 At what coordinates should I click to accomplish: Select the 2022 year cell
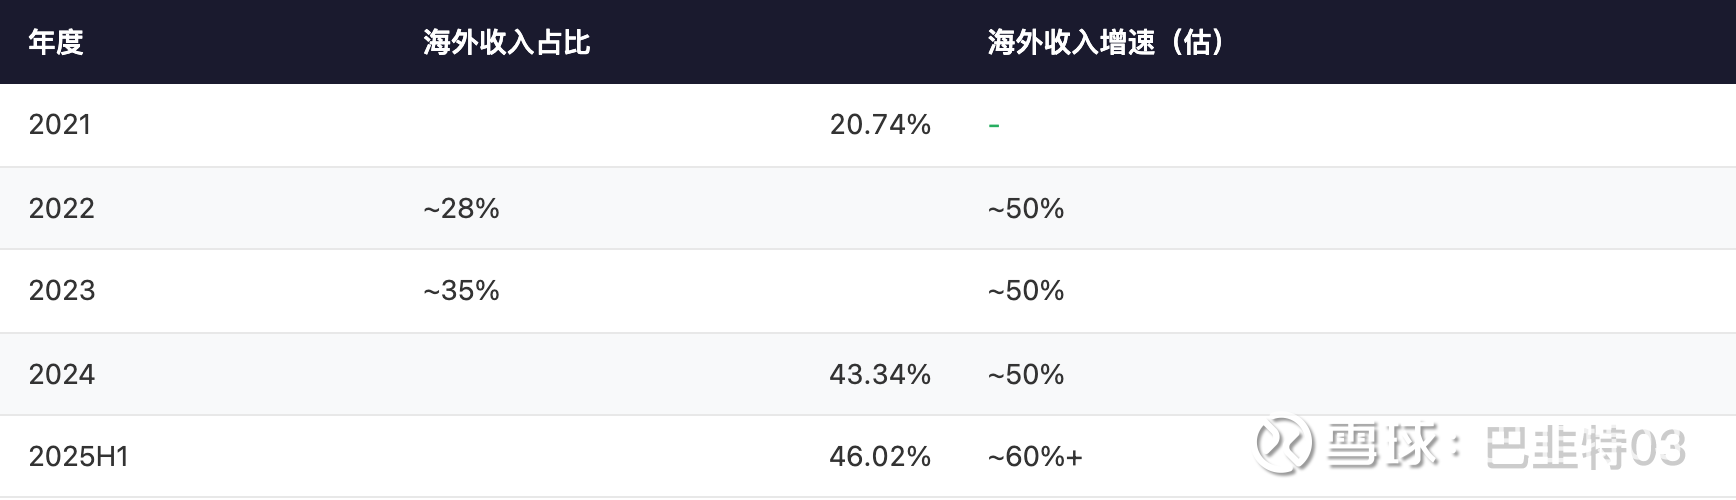(x=62, y=208)
